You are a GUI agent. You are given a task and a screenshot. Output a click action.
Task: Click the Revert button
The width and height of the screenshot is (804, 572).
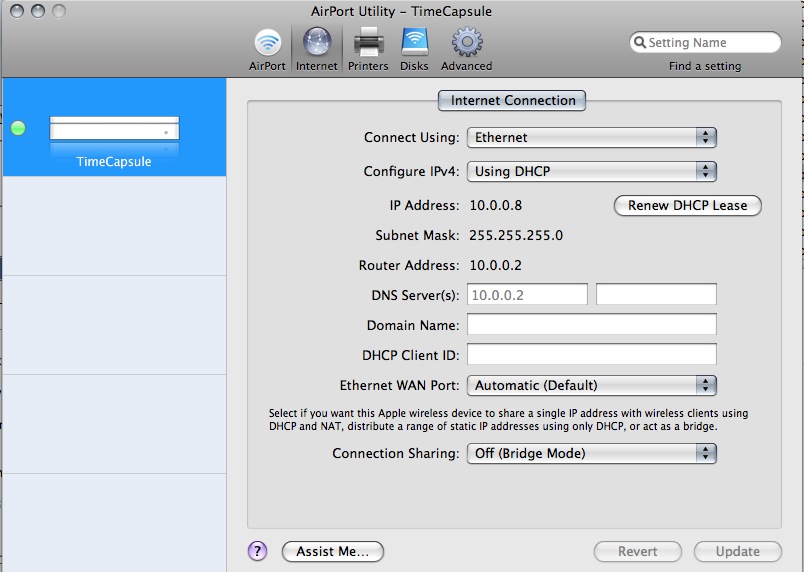638,551
